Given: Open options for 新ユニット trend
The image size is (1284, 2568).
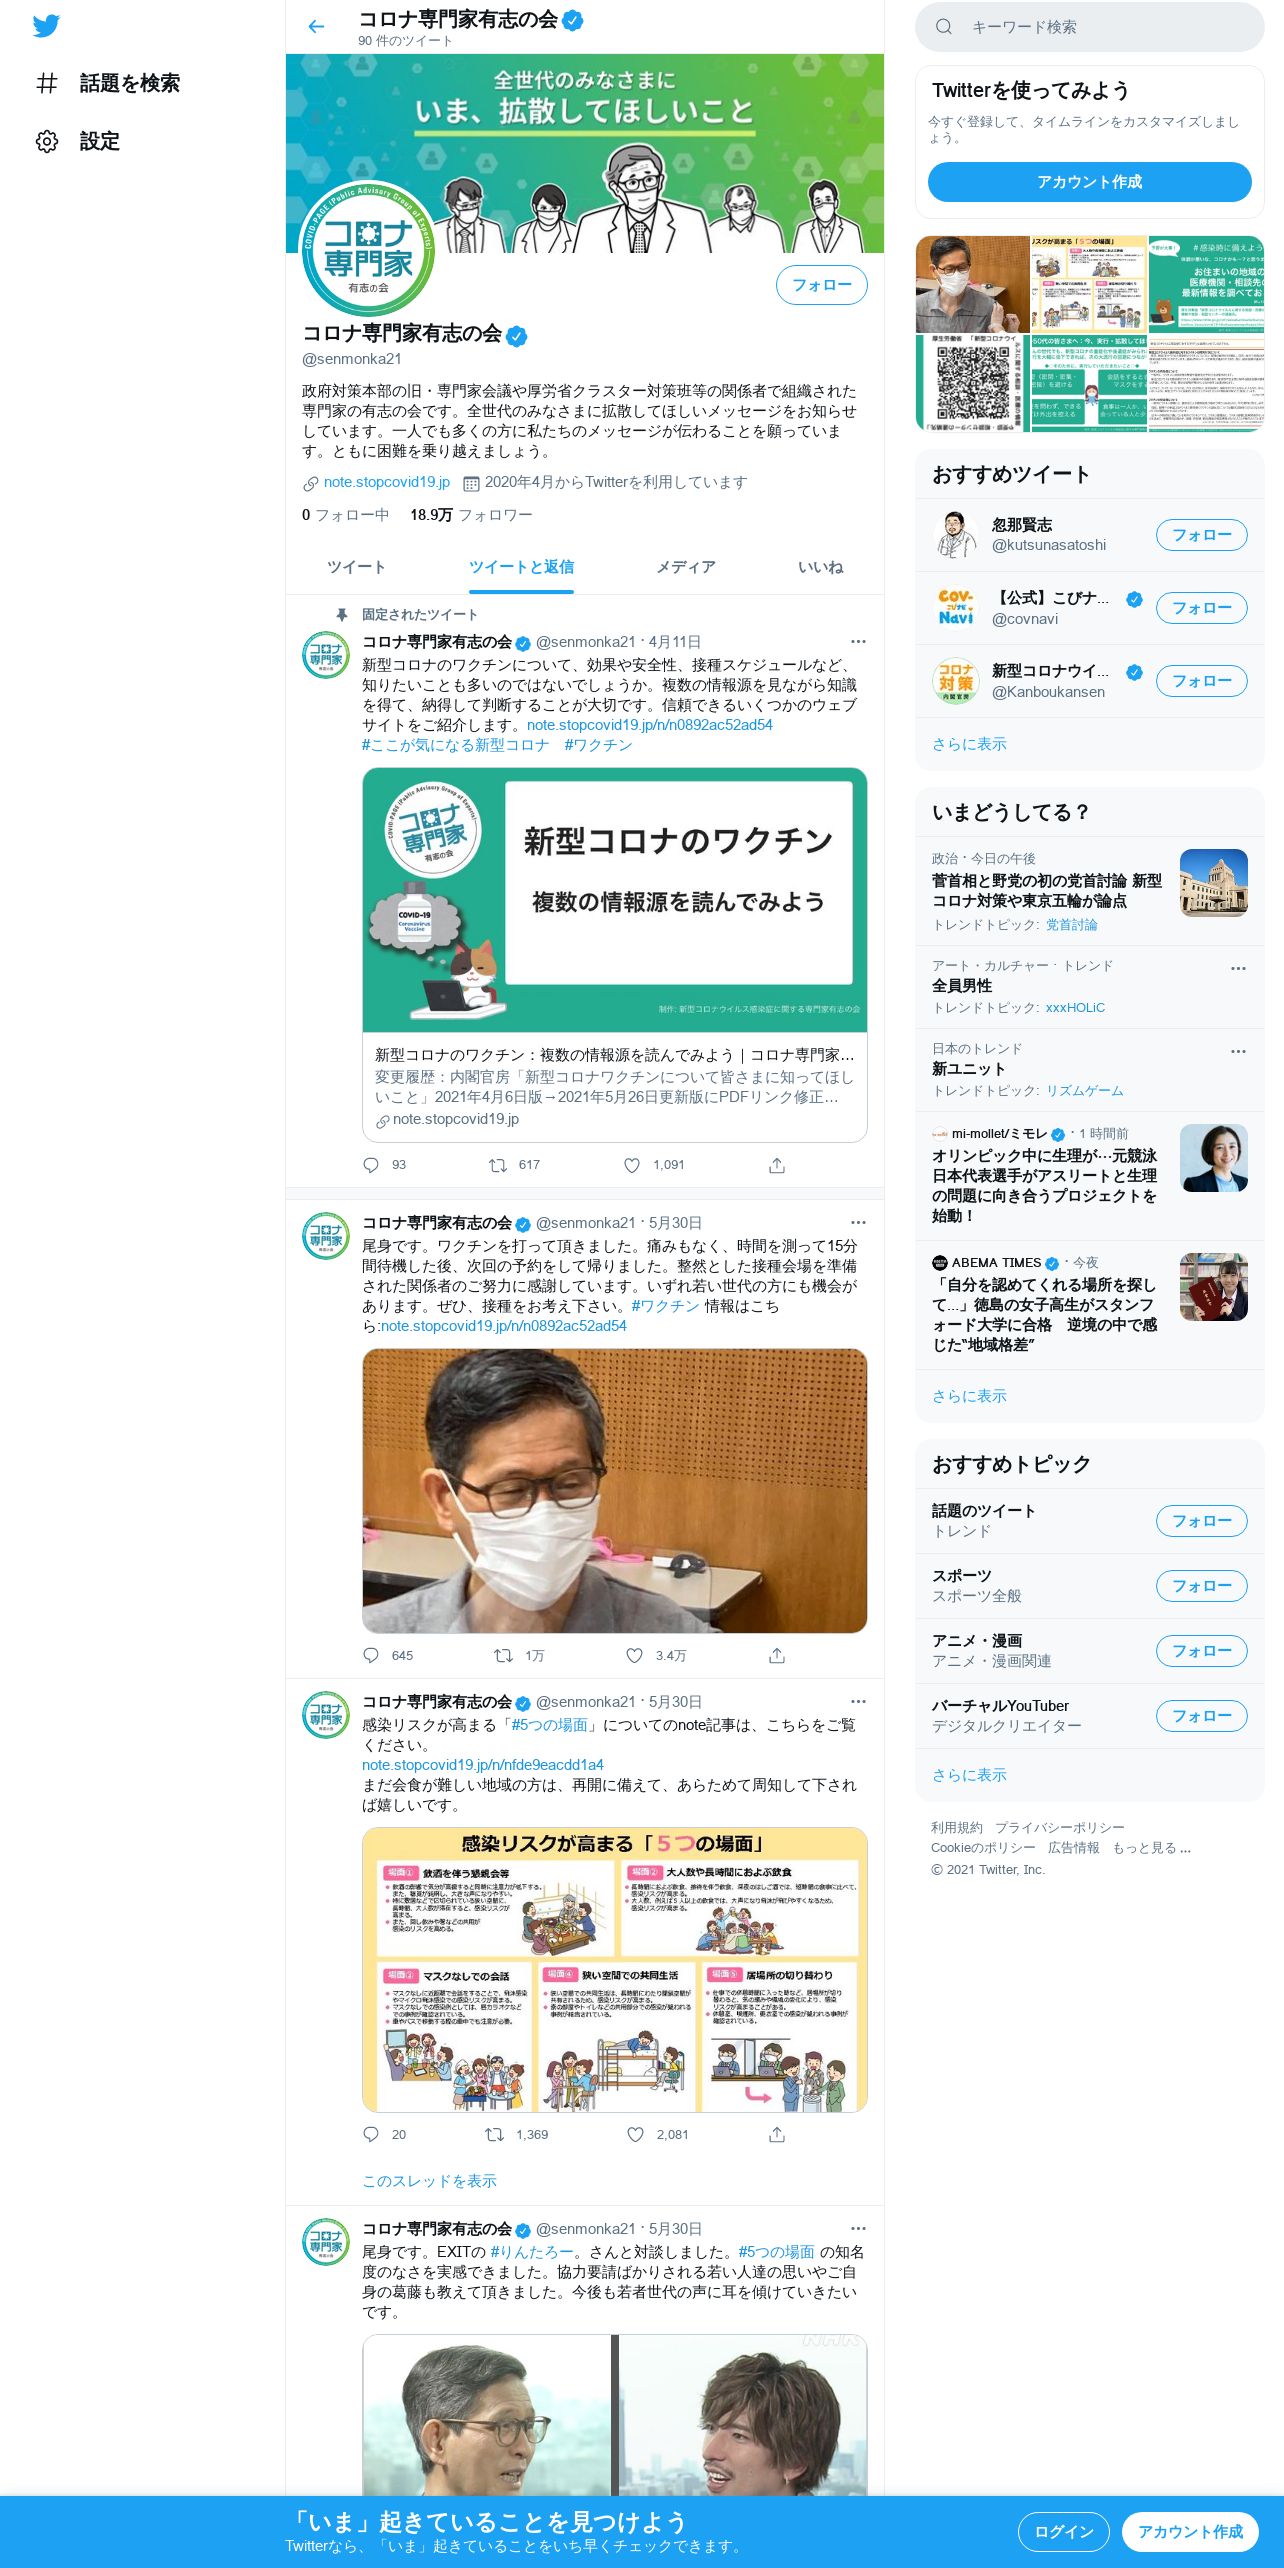Looking at the screenshot, I should (1238, 1051).
